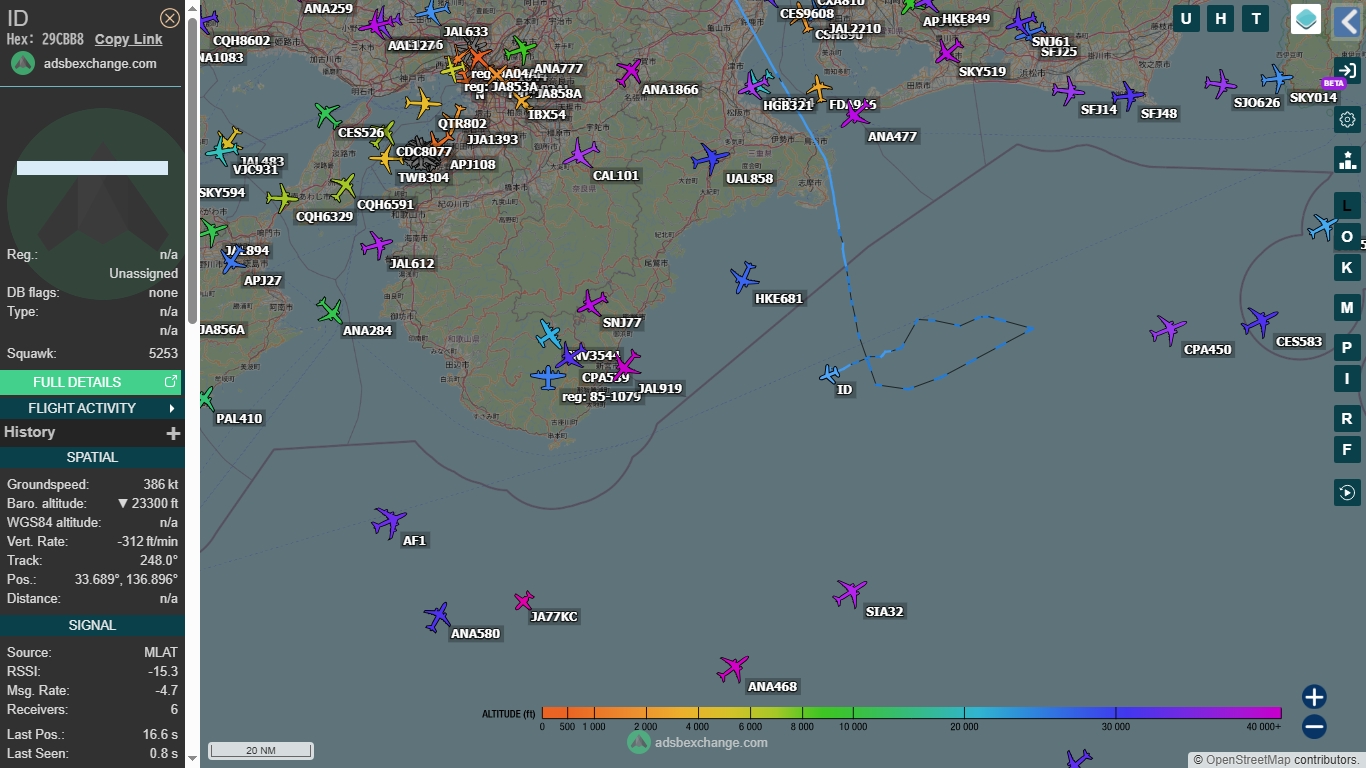Open the leaderboard podium icon

pos(1347,159)
